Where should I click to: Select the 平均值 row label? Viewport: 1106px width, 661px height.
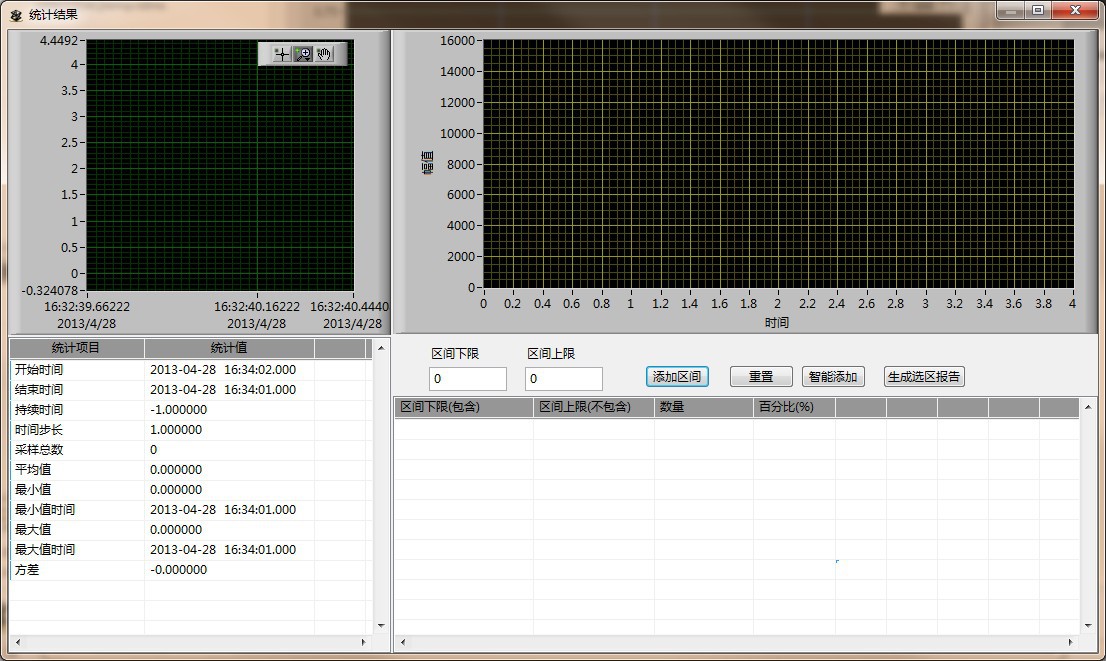pos(32,470)
